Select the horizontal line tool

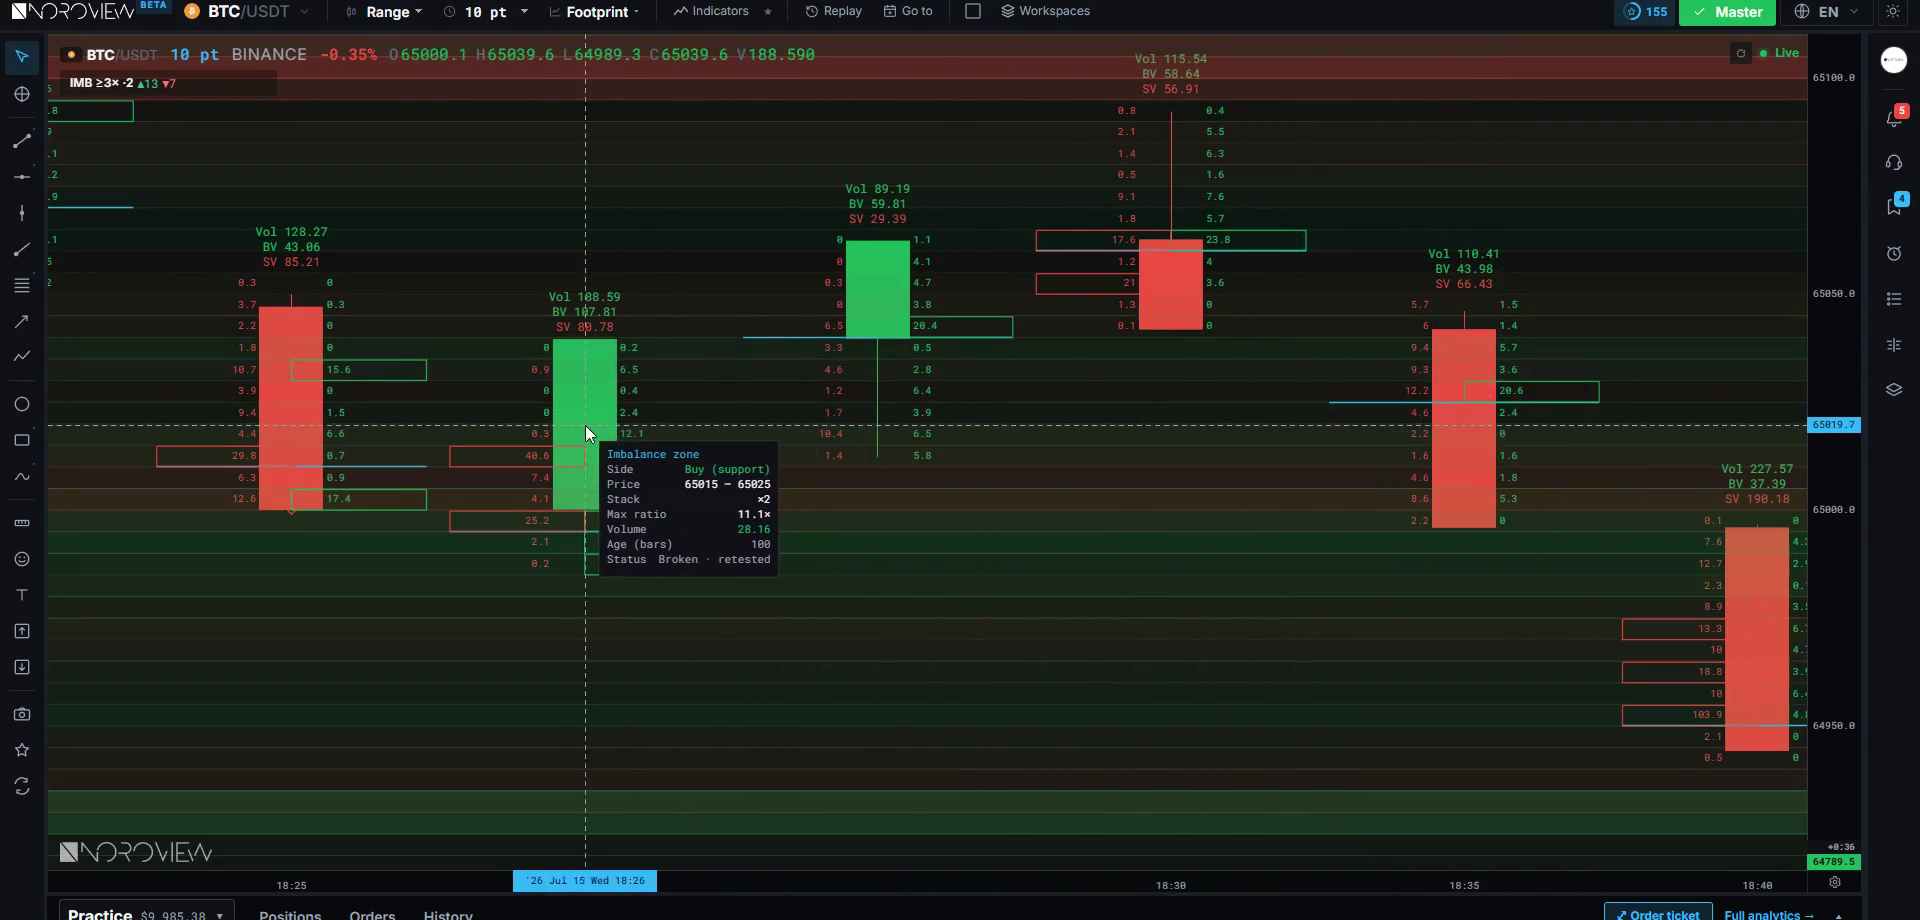22,177
